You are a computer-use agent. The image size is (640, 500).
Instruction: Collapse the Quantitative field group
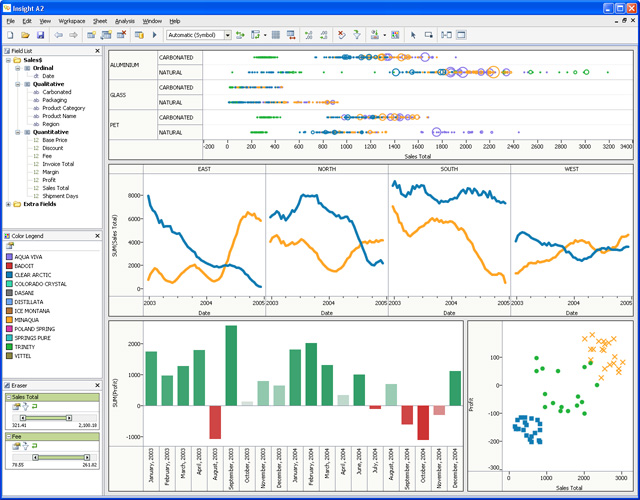tap(17, 132)
